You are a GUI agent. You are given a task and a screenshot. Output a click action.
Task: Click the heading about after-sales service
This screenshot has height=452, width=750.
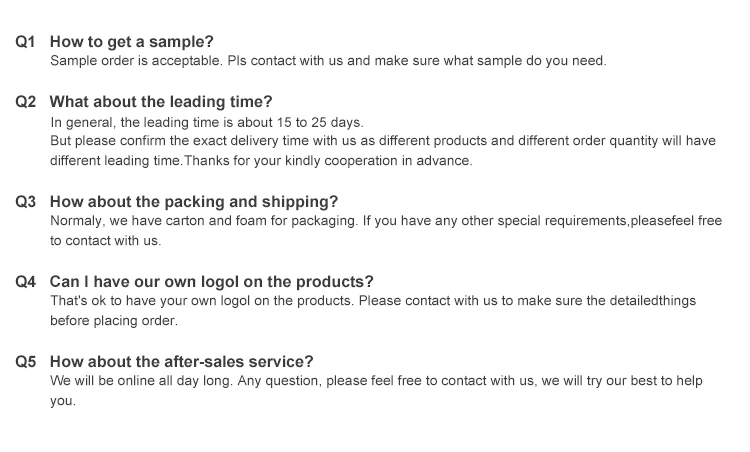tap(181, 362)
